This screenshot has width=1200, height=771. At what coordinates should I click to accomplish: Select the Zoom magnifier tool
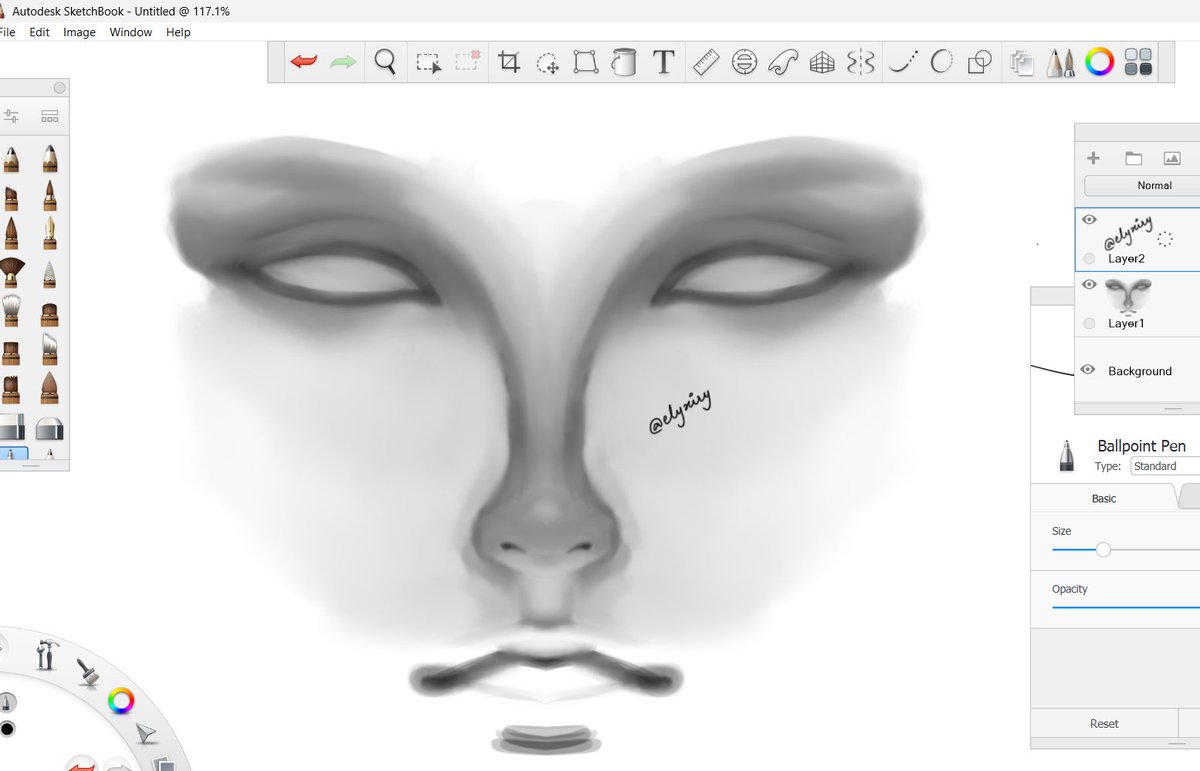pos(385,62)
